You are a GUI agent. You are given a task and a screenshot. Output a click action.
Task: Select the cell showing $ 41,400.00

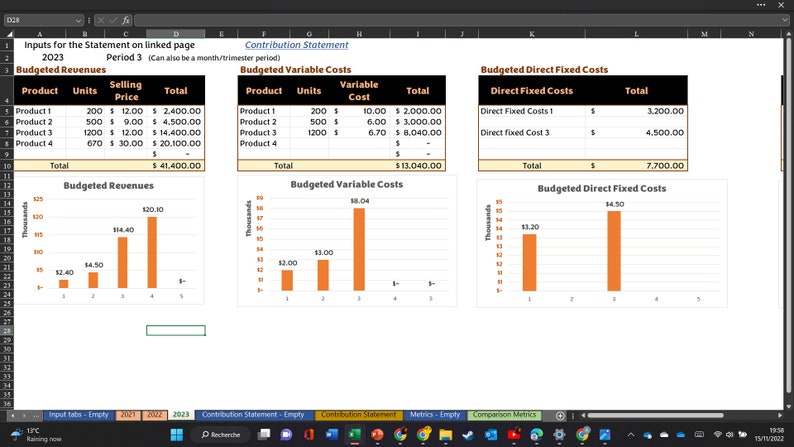(x=176, y=166)
